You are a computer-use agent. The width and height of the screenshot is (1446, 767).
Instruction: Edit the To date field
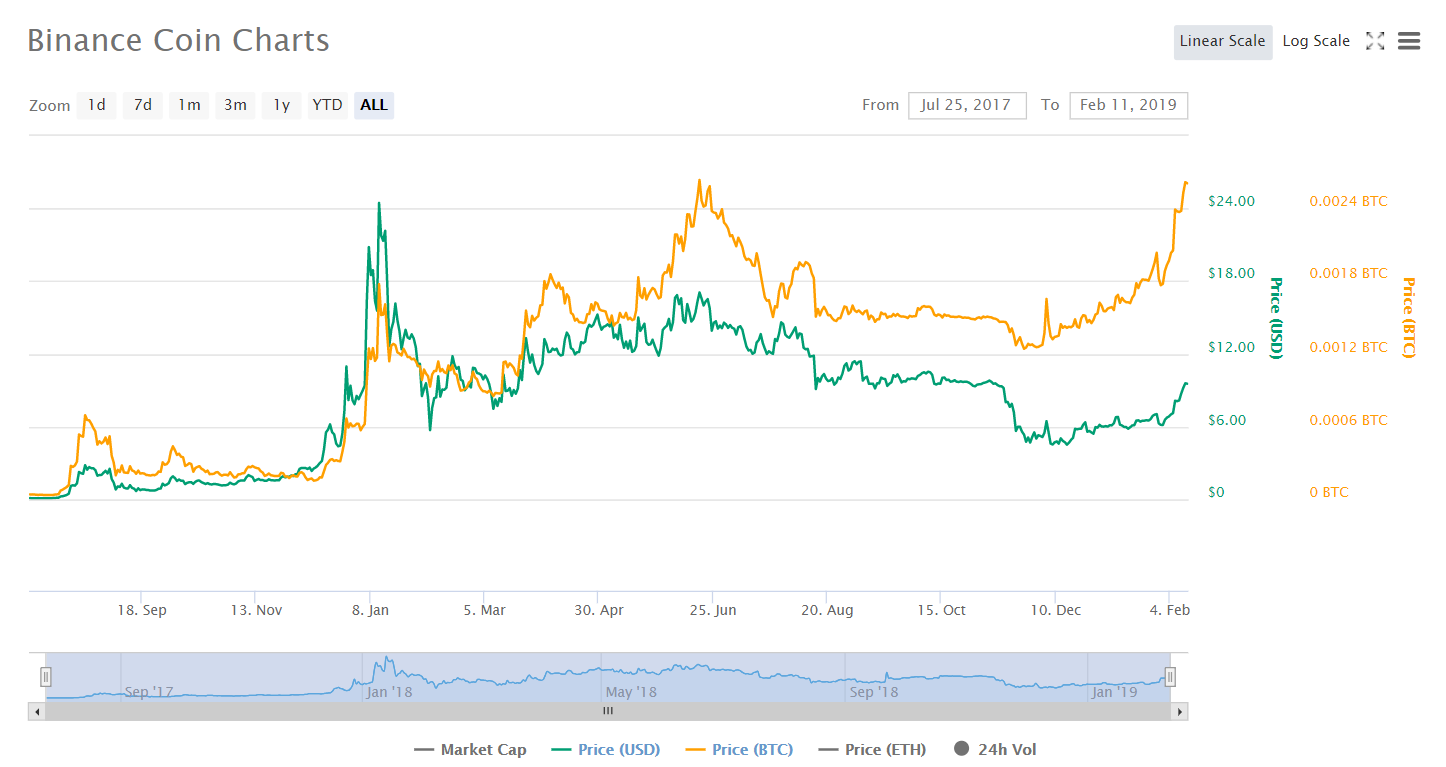1128,105
